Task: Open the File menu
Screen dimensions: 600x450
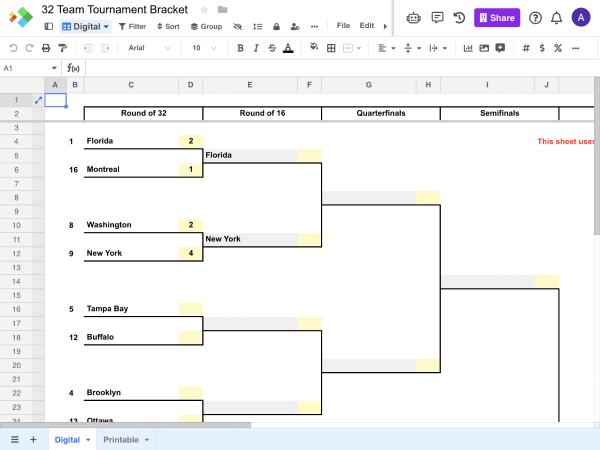Action: [x=343, y=26]
